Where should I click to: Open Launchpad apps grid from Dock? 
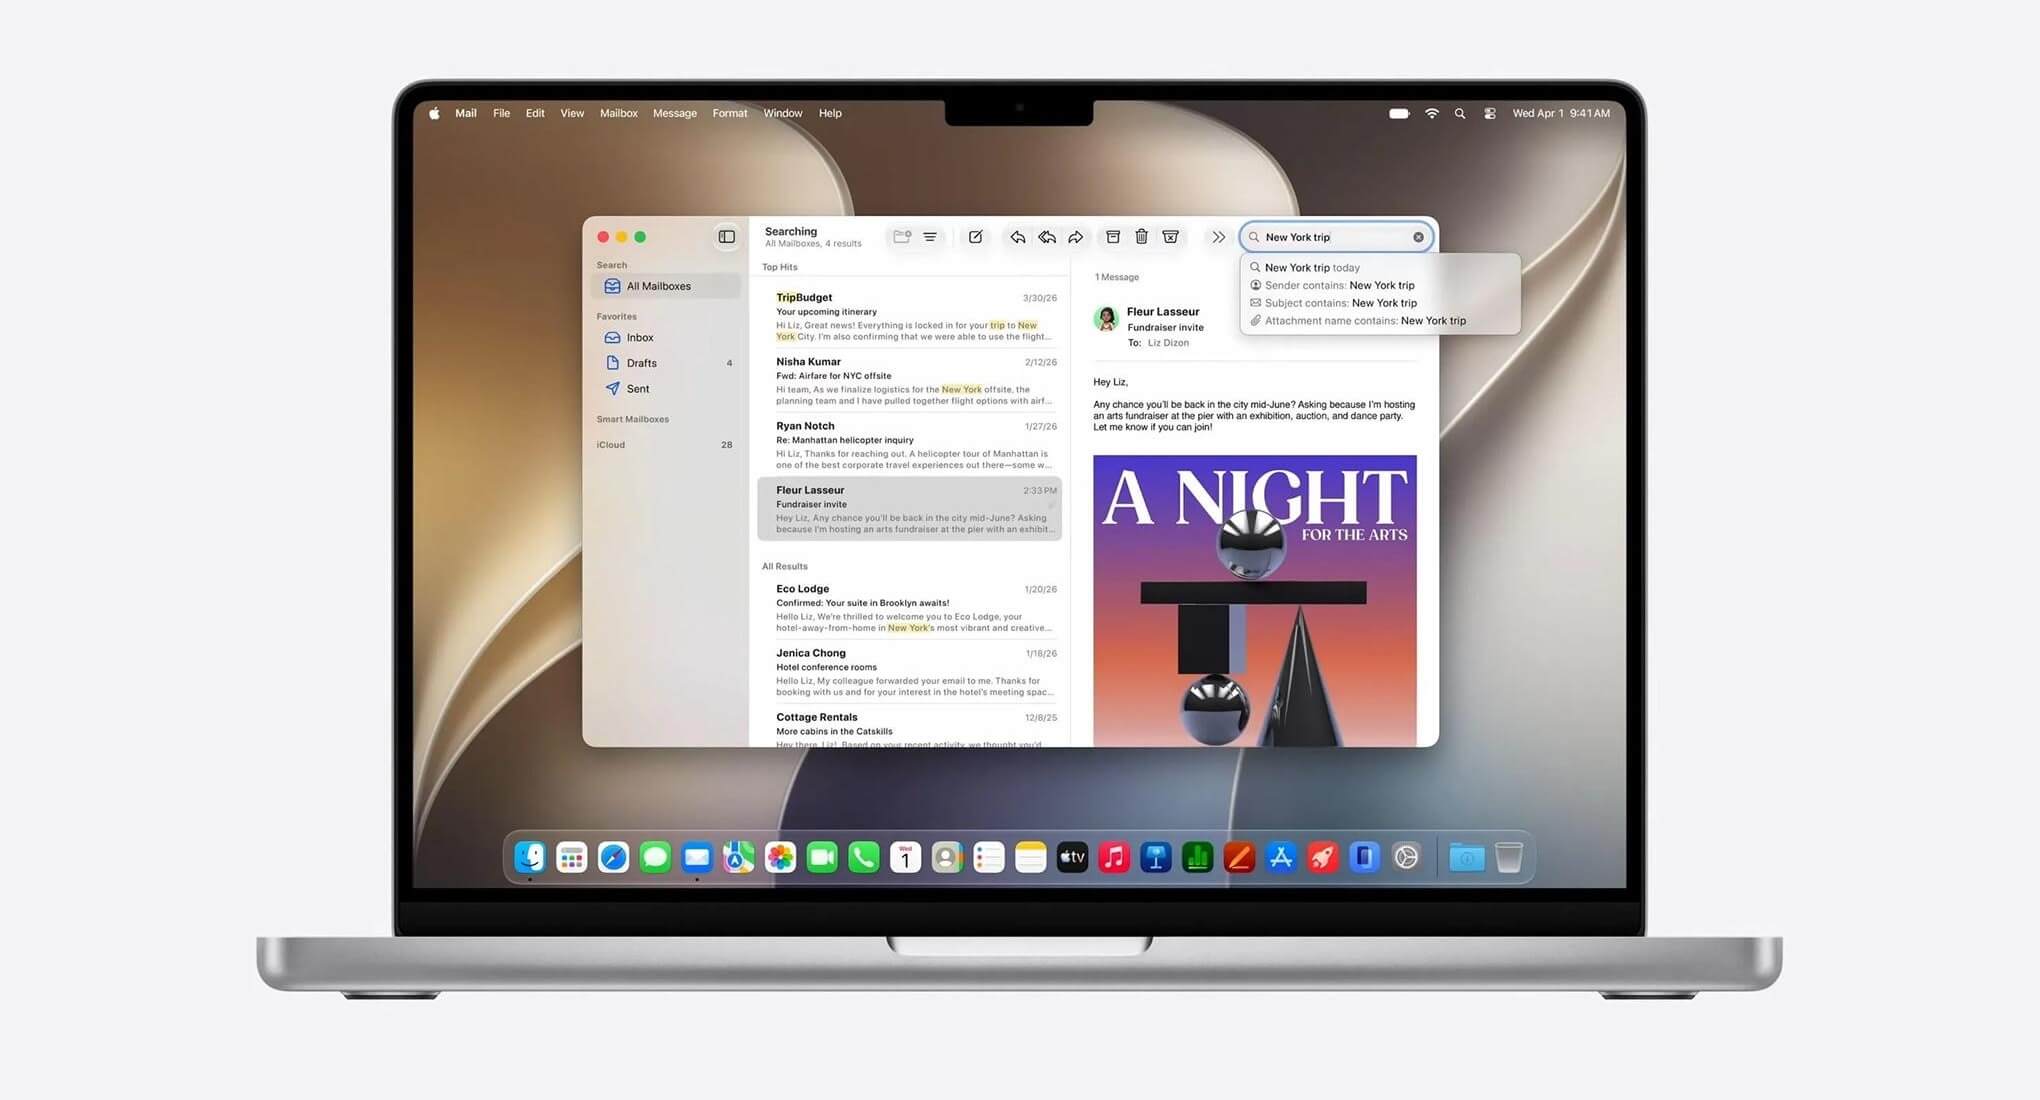572,857
